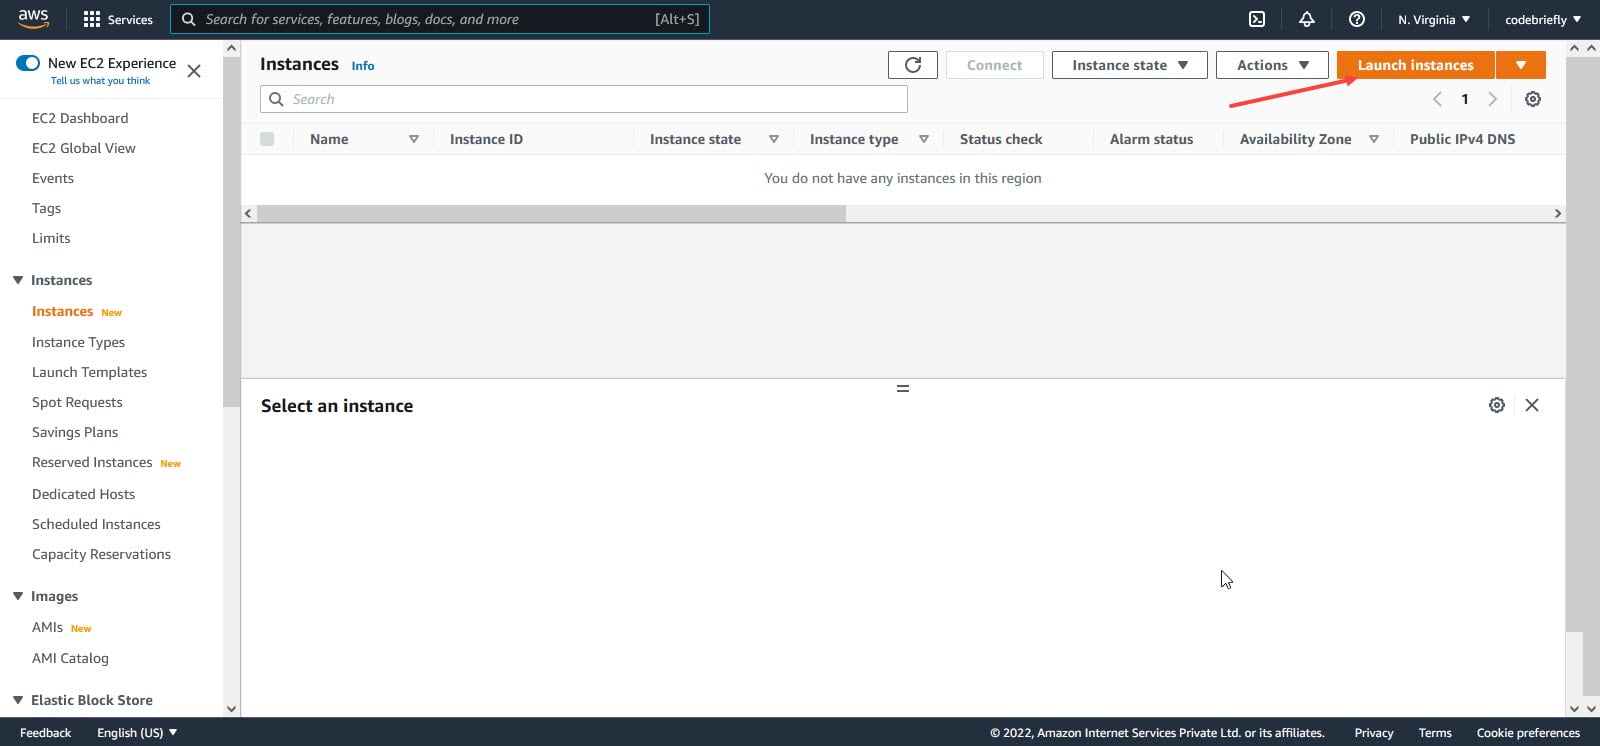The image size is (1600, 746).
Task: Toggle the New EC2 Experience switch
Action: [x=28, y=63]
